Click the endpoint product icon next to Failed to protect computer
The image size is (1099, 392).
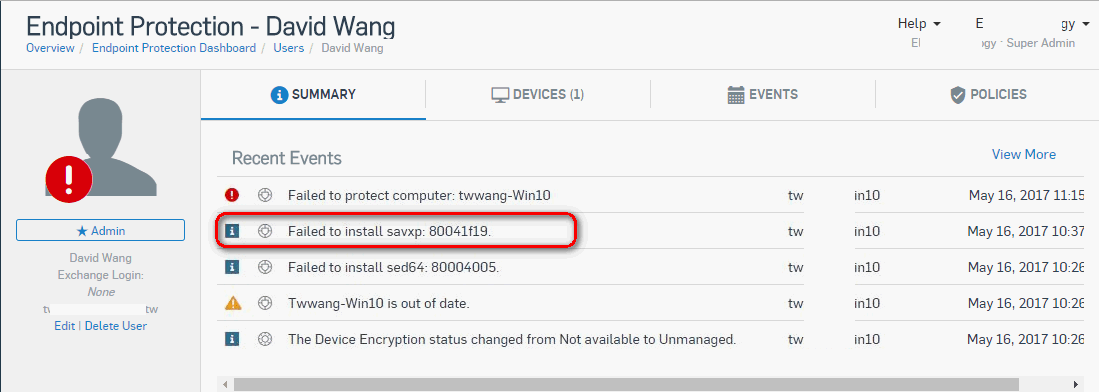point(264,195)
